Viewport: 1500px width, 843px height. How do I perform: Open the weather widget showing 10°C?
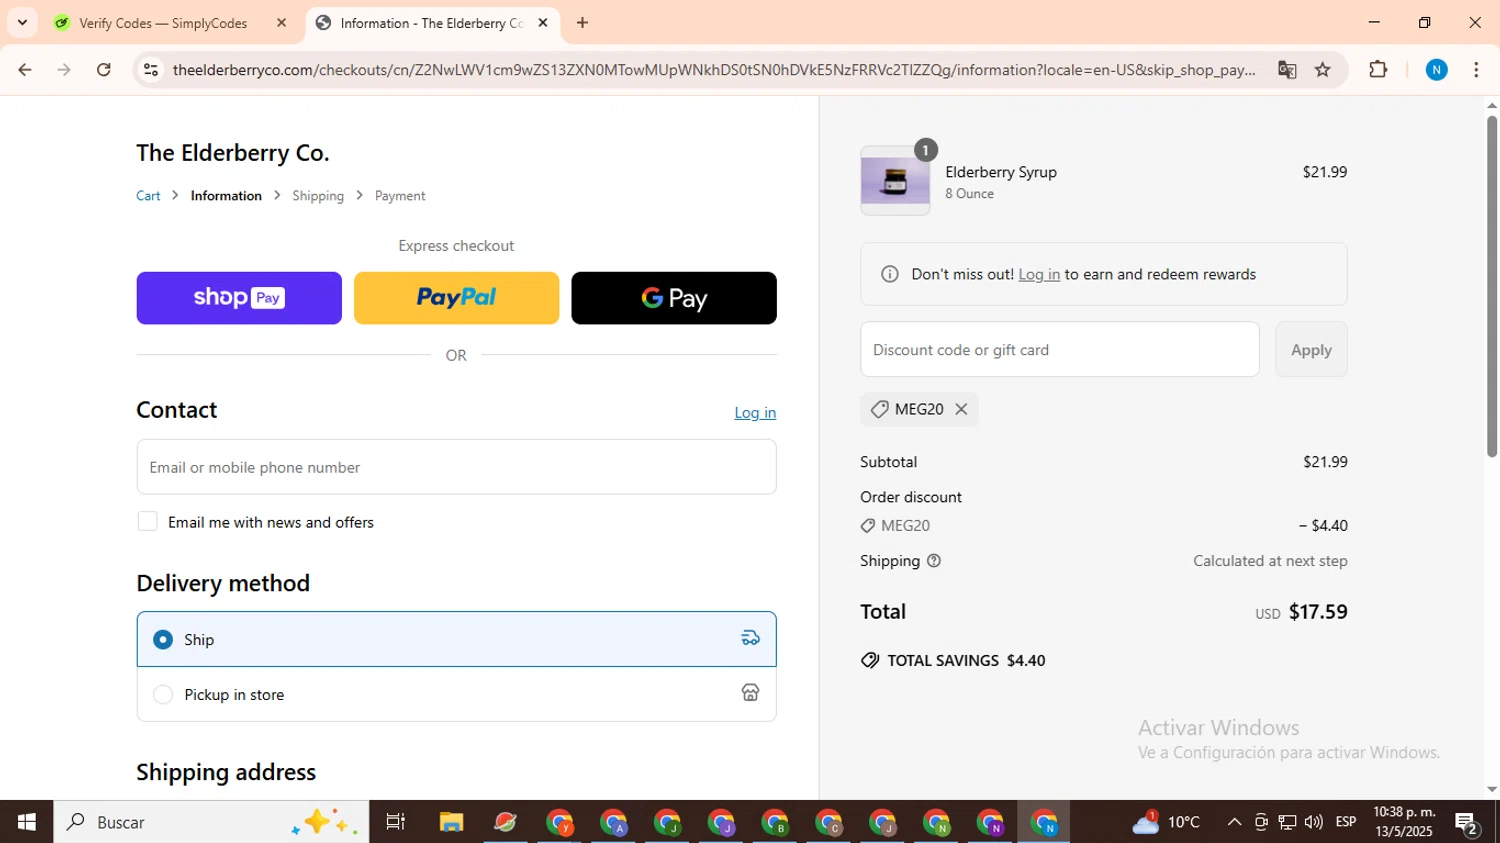coord(1166,822)
